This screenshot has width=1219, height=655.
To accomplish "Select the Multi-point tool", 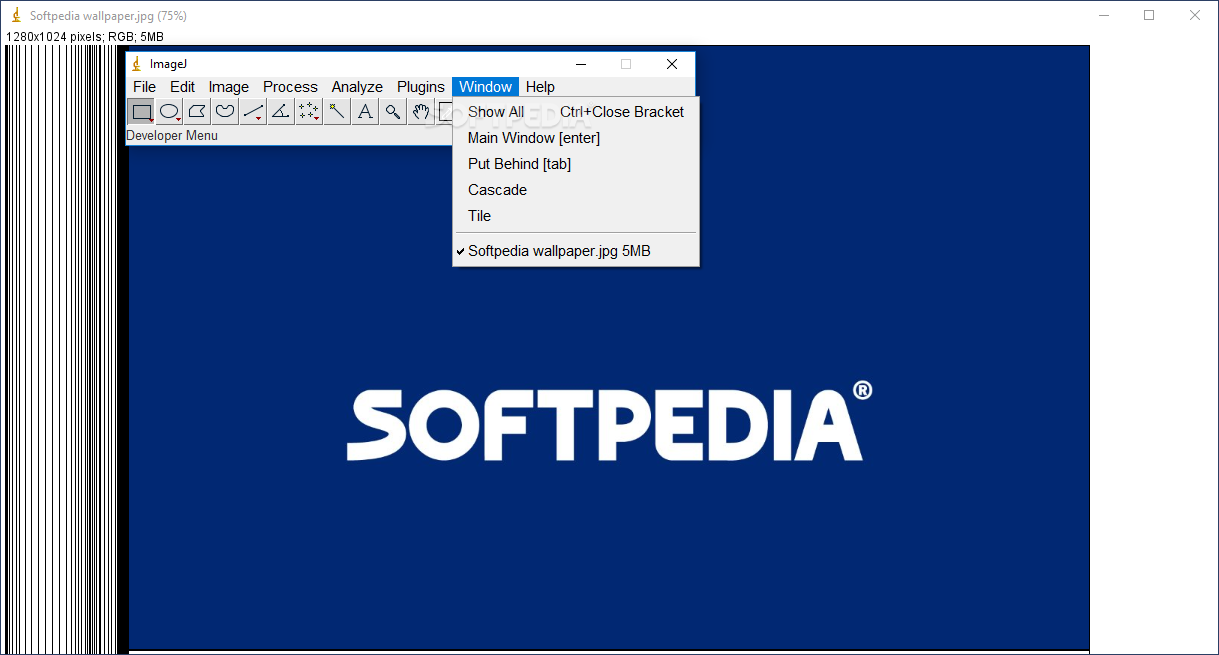I will (x=310, y=112).
